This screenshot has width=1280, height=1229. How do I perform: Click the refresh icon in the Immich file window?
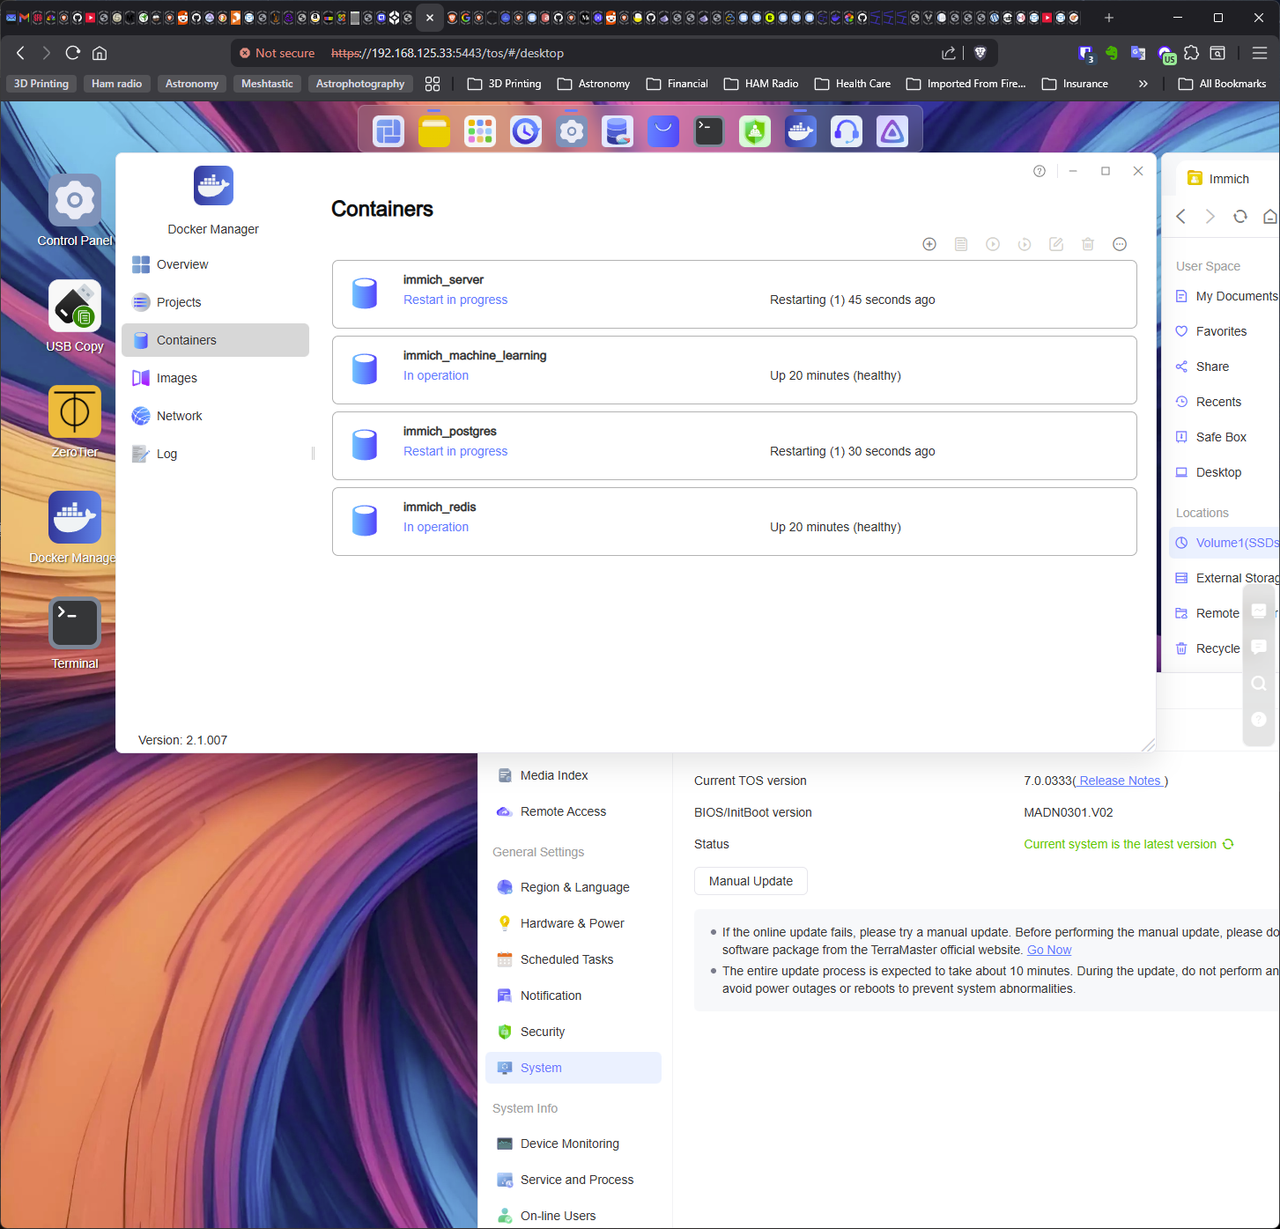click(1240, 216)
